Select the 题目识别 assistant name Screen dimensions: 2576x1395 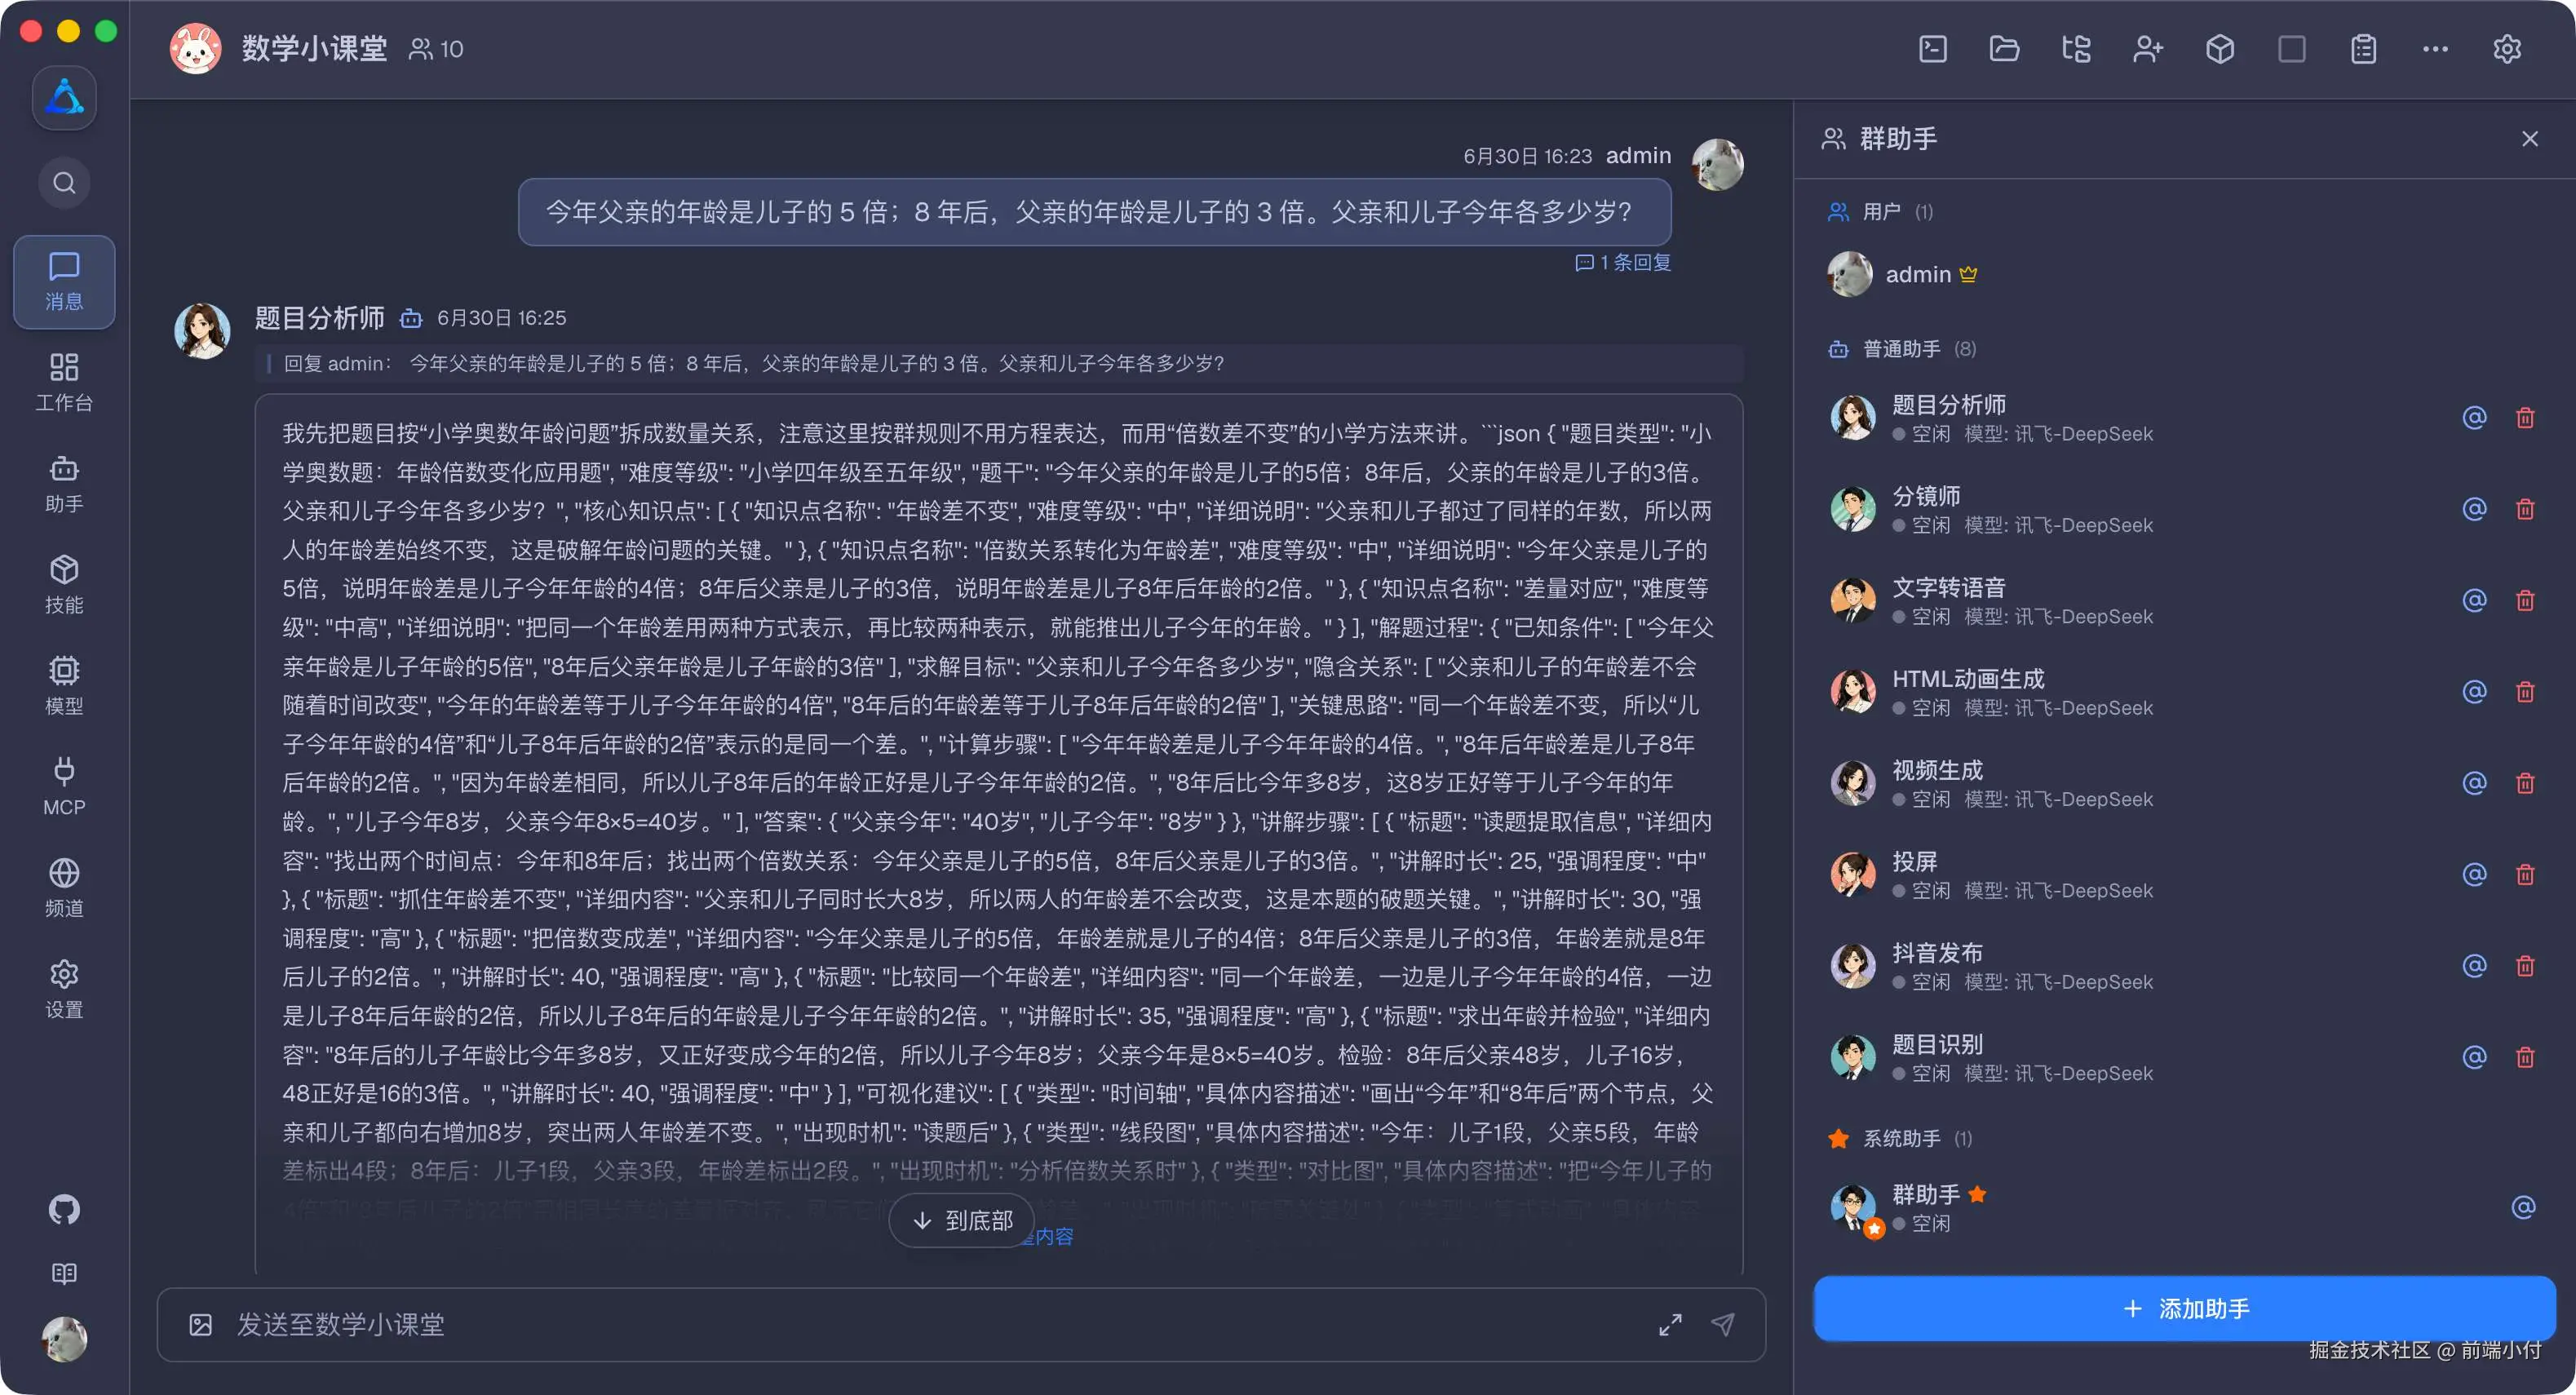(x=1937, y=1043)
